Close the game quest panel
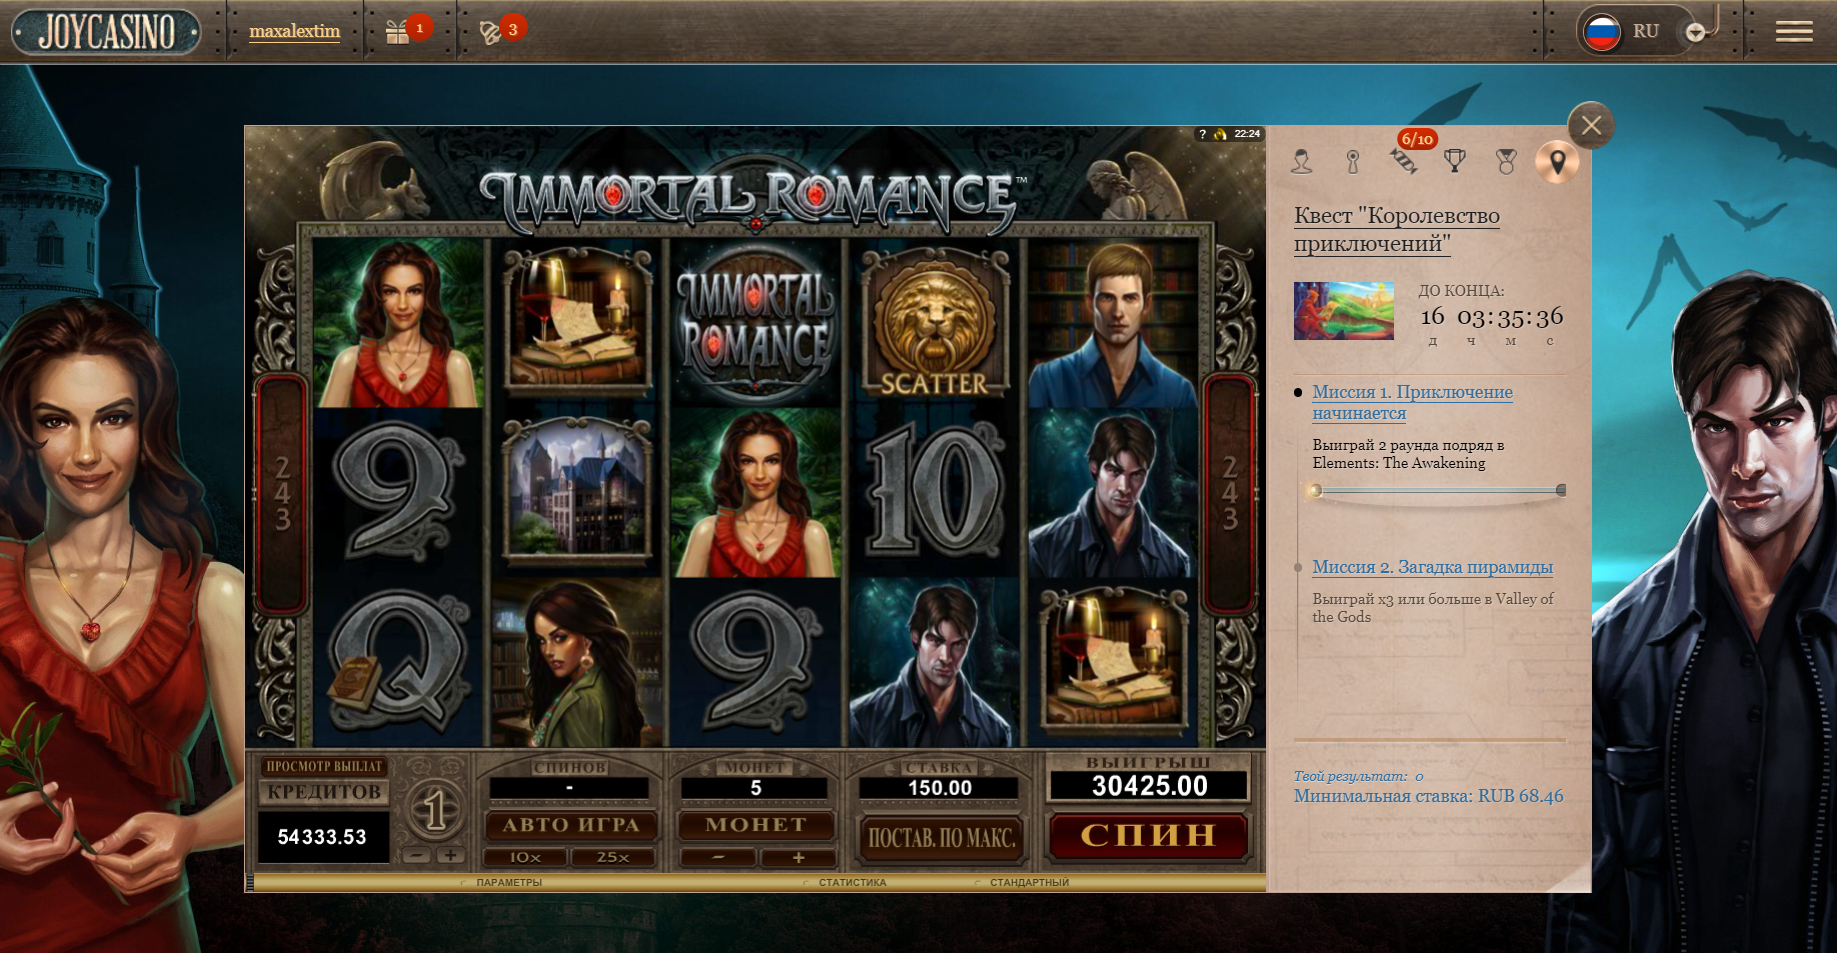Viewport: 1837px width, 953px height. pyautogui.click(x=1591, y=125)
